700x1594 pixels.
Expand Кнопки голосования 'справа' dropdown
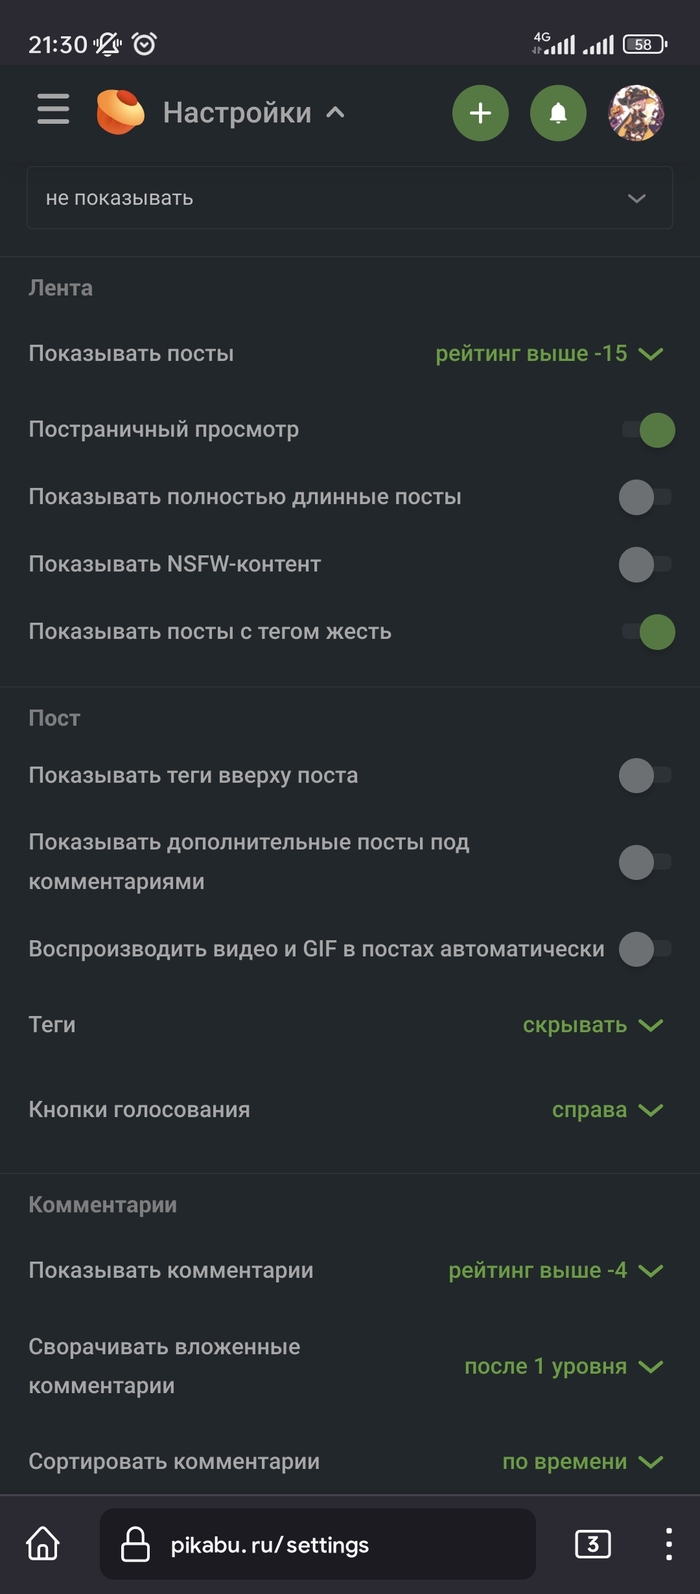607,1110
